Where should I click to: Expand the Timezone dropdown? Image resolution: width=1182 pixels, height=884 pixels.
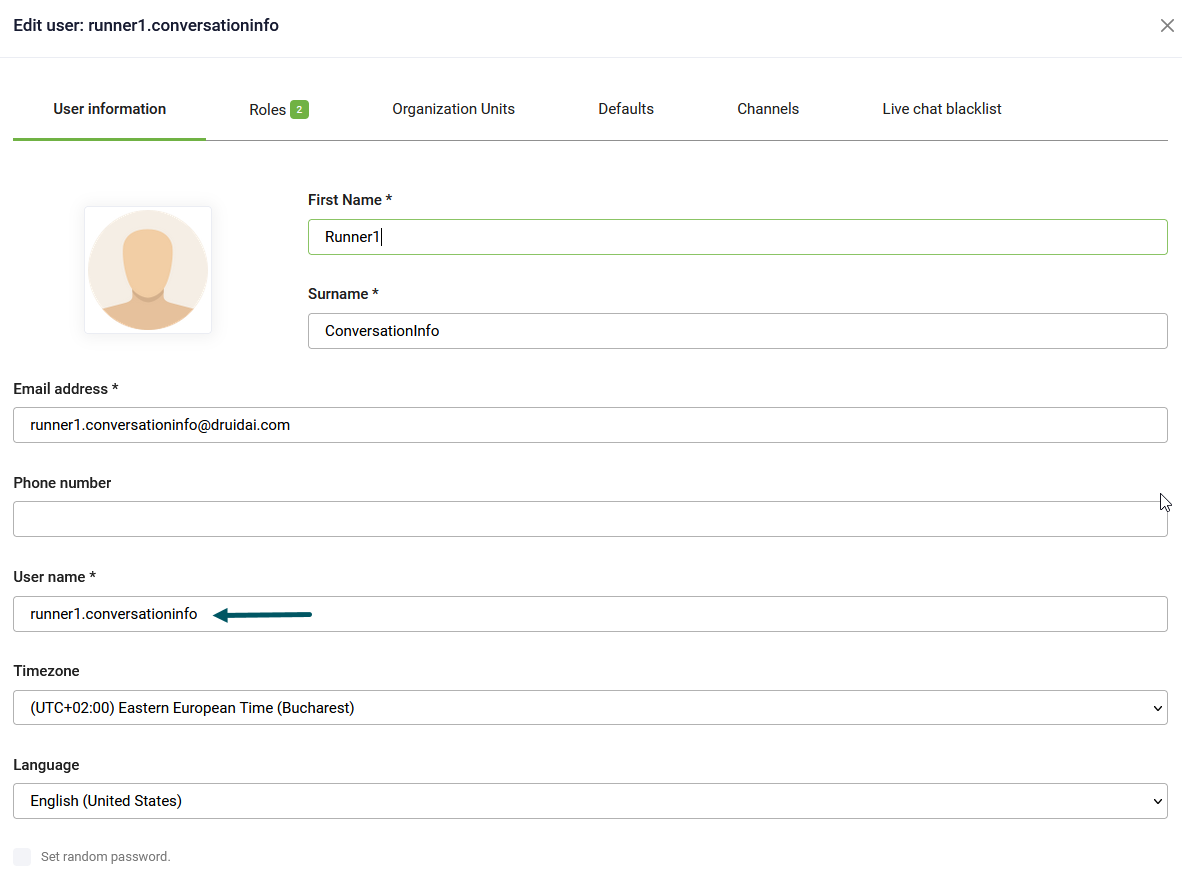click(x=590, y=708)
